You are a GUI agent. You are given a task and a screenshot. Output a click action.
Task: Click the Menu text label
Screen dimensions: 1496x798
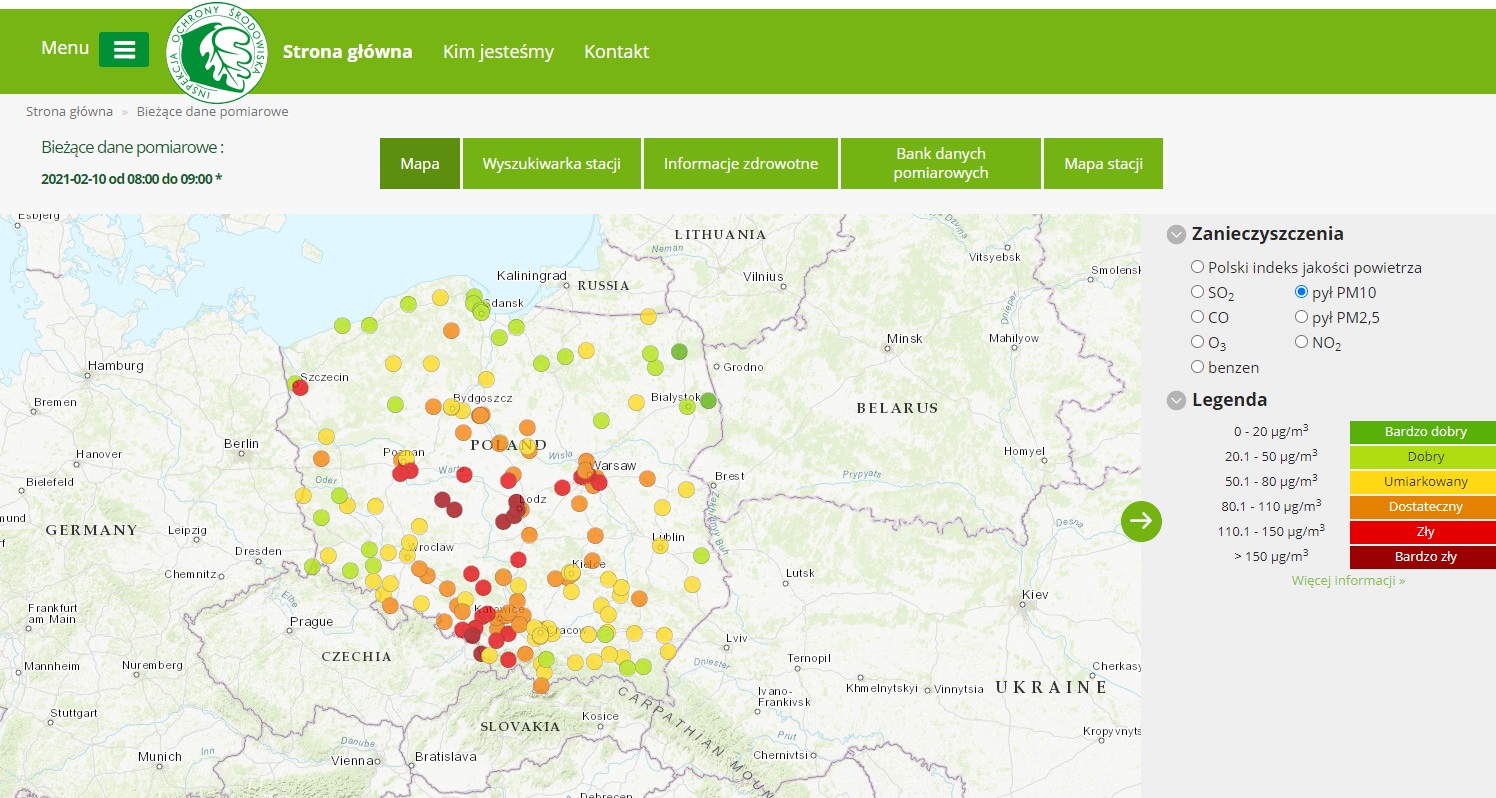65,48
